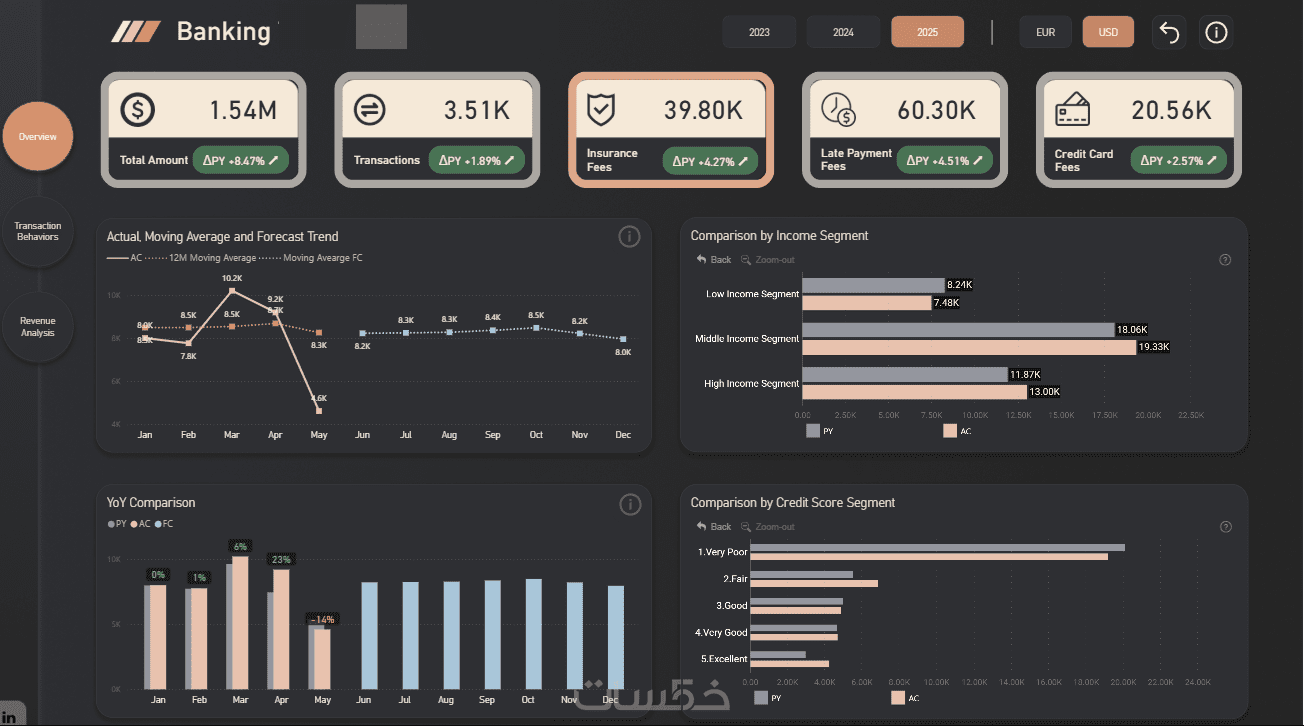The width and height of the screenshot is (1304, 726).
Task: Click the clock-dollar icon on Late Payment card
Action: [x=838, y=109]
